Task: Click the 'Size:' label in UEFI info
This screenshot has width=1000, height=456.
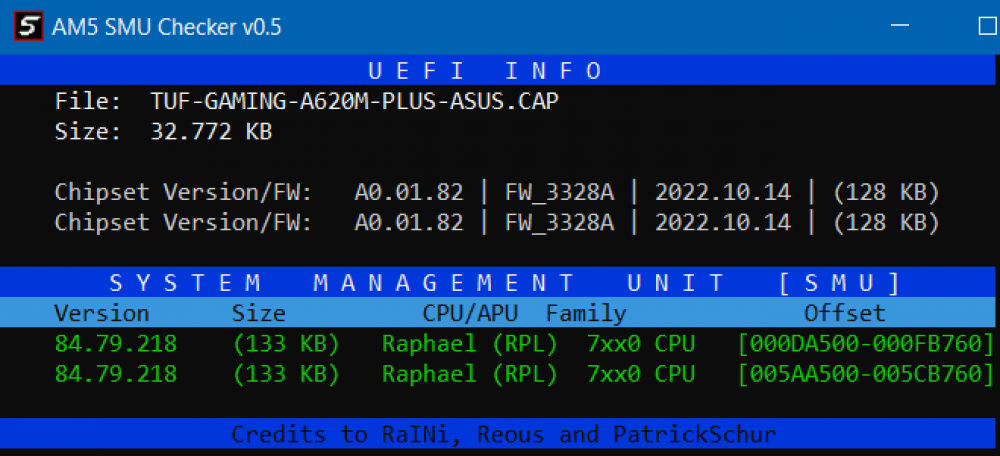Action: pos(88,132)
